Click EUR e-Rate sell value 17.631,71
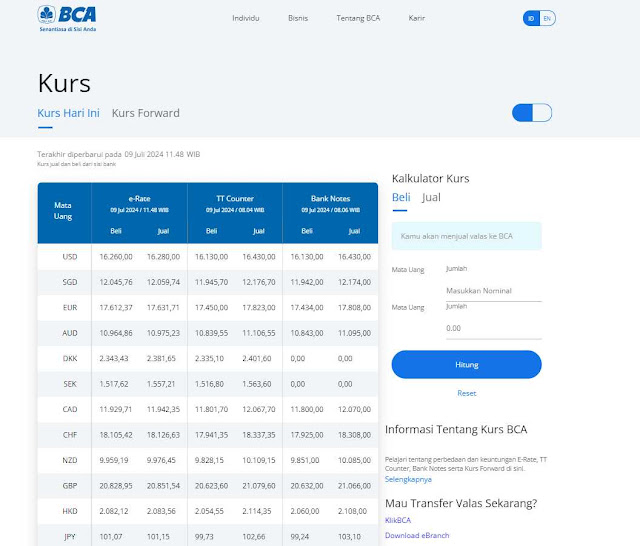This screenshot has height=546, width=640. coord(163,307)
